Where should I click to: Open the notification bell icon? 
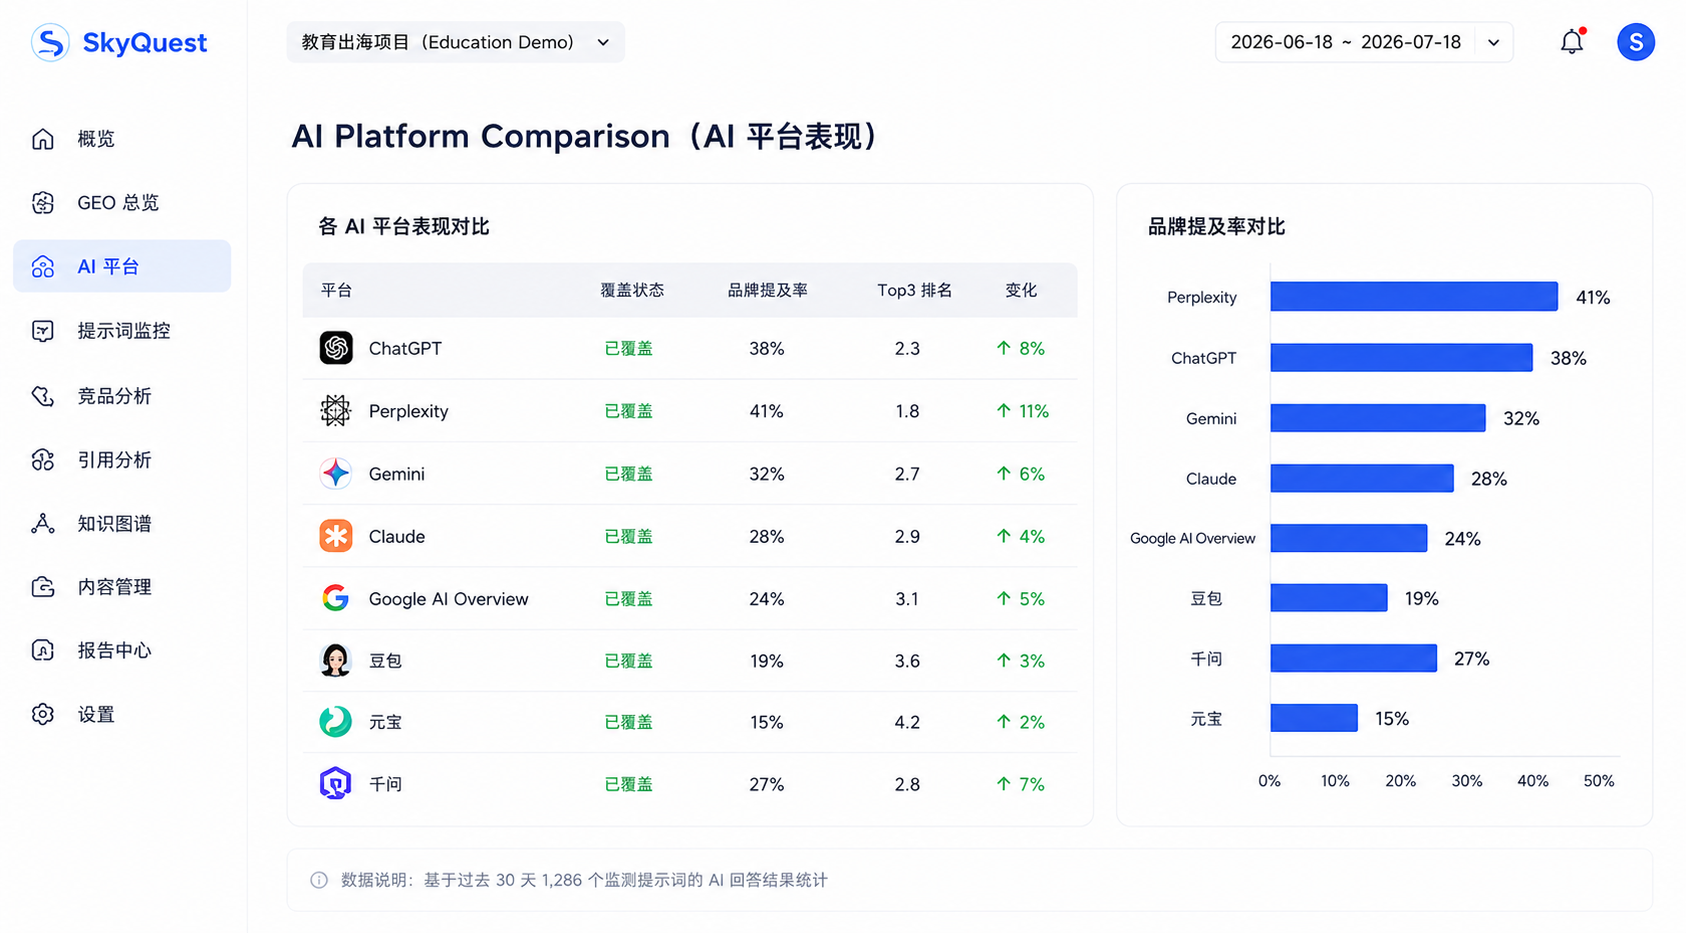1572,42
